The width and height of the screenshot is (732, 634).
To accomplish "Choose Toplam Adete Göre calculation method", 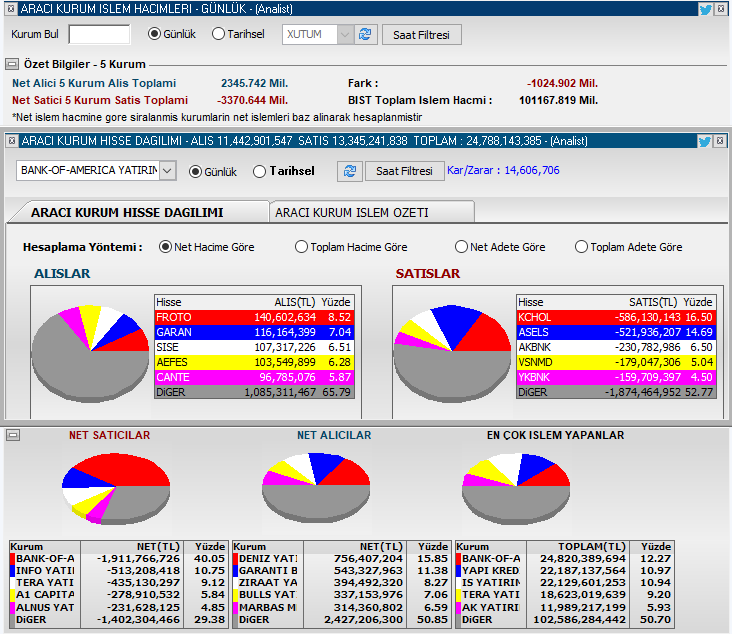I will pyautogui.click(x=581, y=247).
